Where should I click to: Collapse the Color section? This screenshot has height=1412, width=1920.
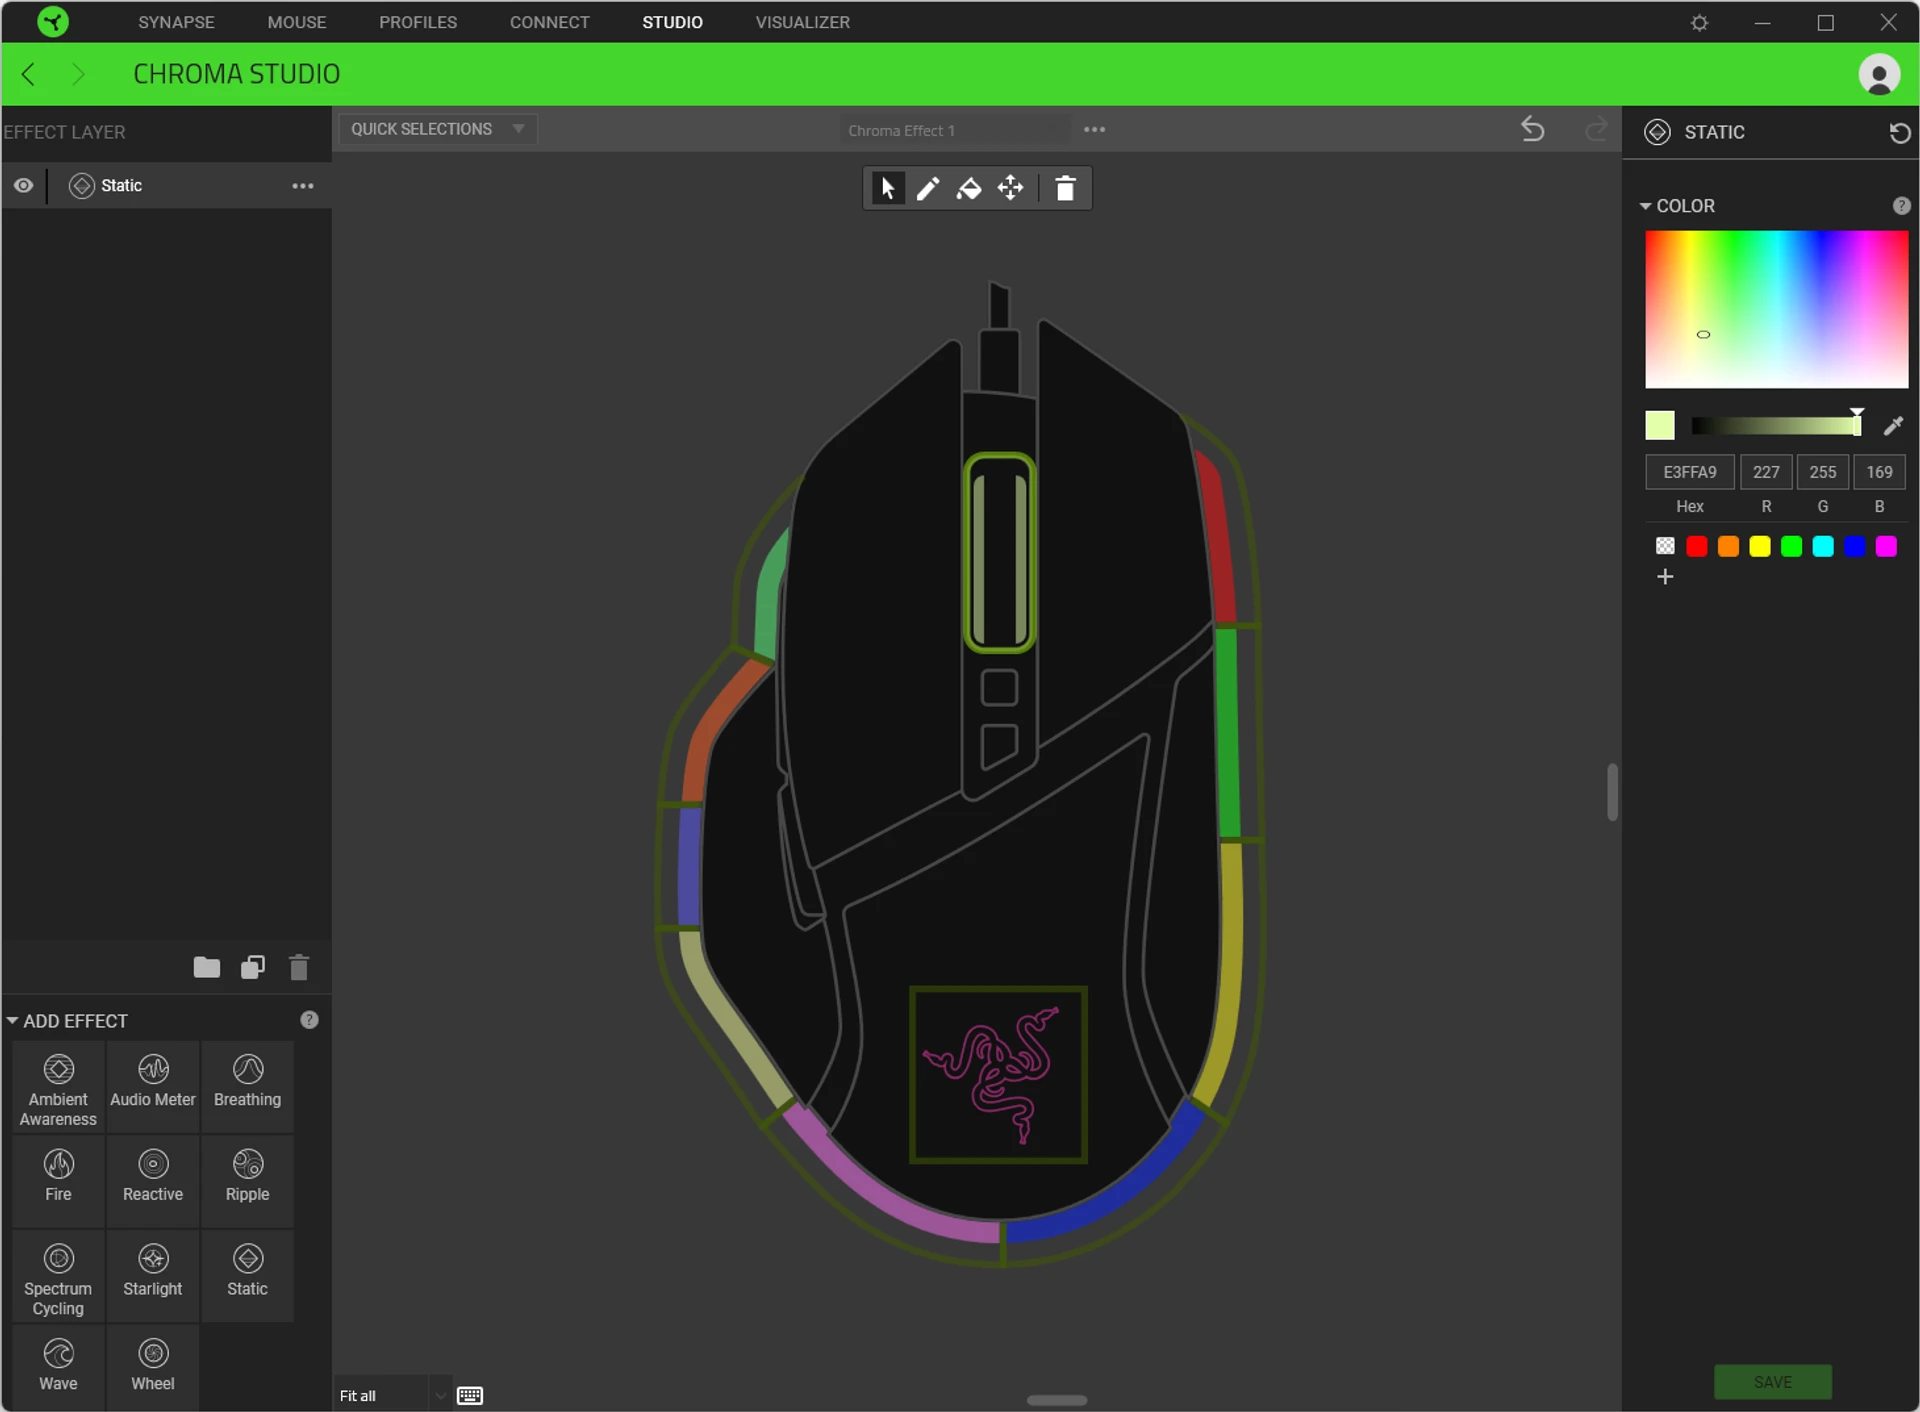pos(1645,206)
